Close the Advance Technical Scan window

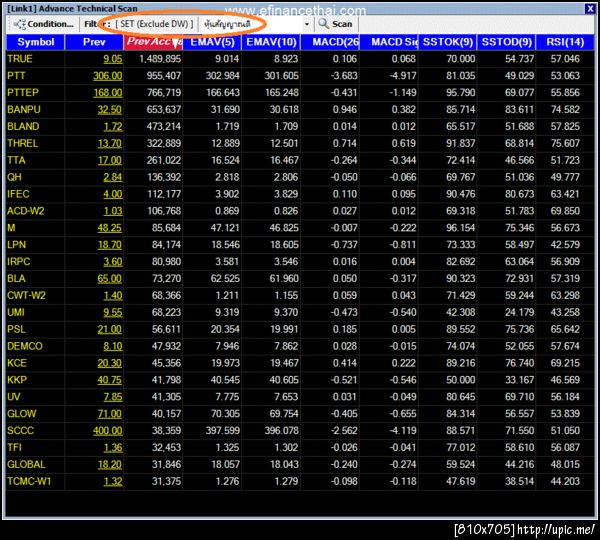click(590, 8)
